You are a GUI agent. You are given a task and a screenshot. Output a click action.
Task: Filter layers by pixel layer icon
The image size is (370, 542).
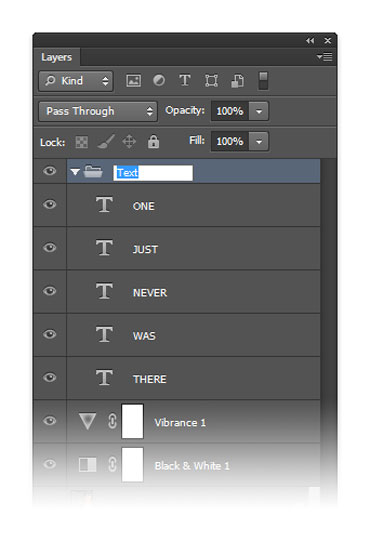[x=133, y=81]
